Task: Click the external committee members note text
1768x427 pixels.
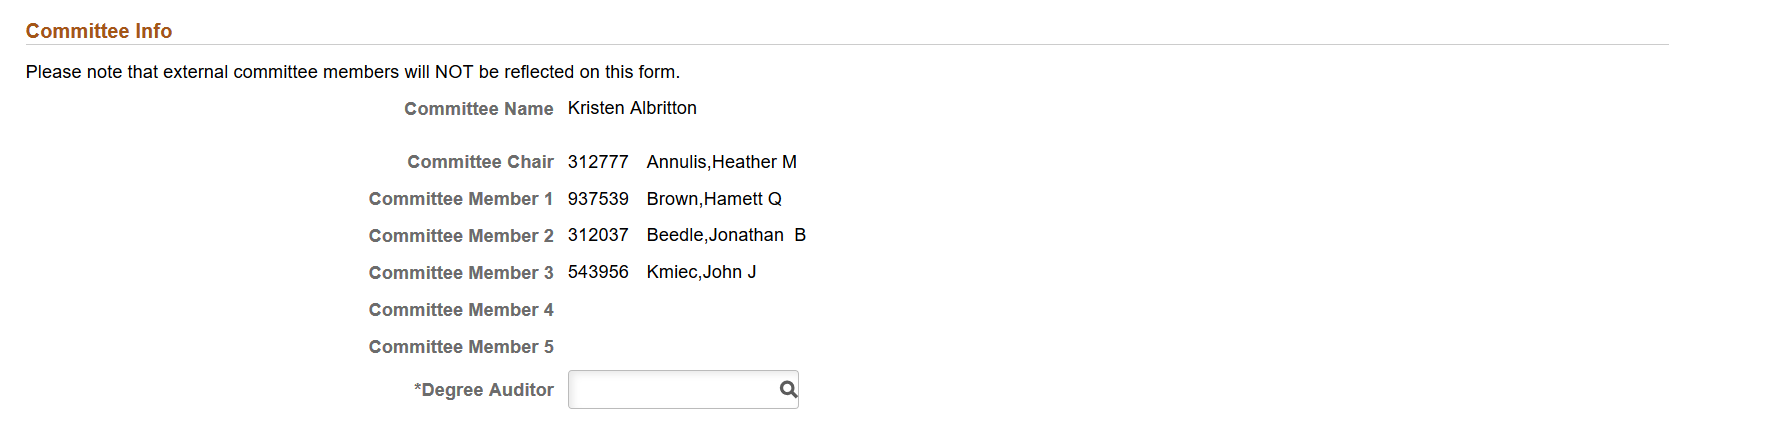Action: pyautogui.click(x=353, y=72)
